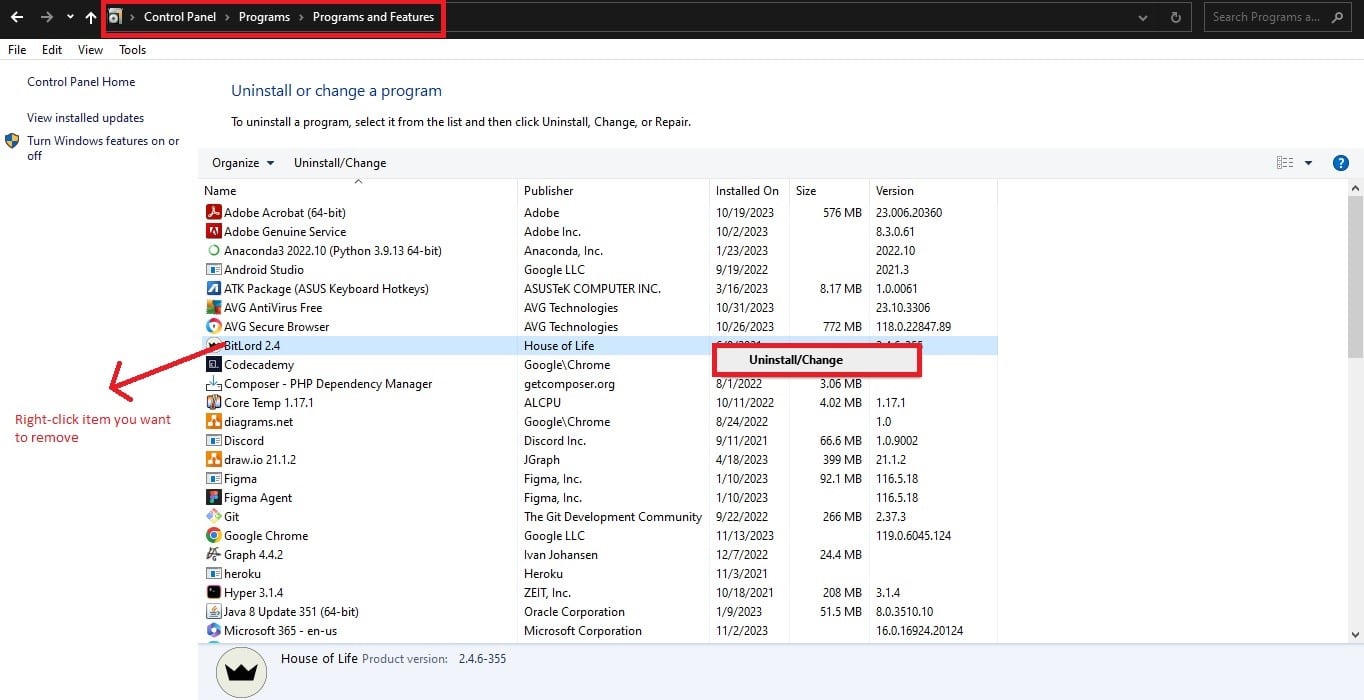Click the Oracle Corporation publisher cell
The image size is (1364, 700).
tap(574, 611)
